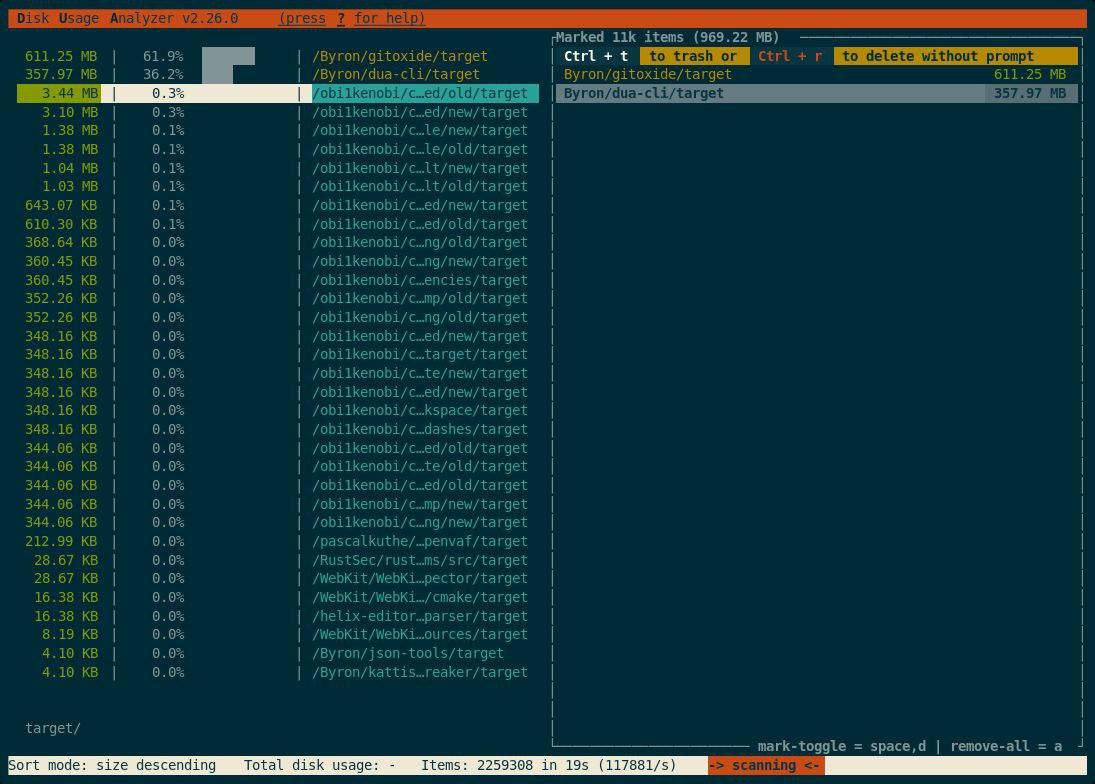This screenshot has width=1095, height=784.
Task: Select the /RustSec/rust…ms/src/target entry
Action: [420, 560]
